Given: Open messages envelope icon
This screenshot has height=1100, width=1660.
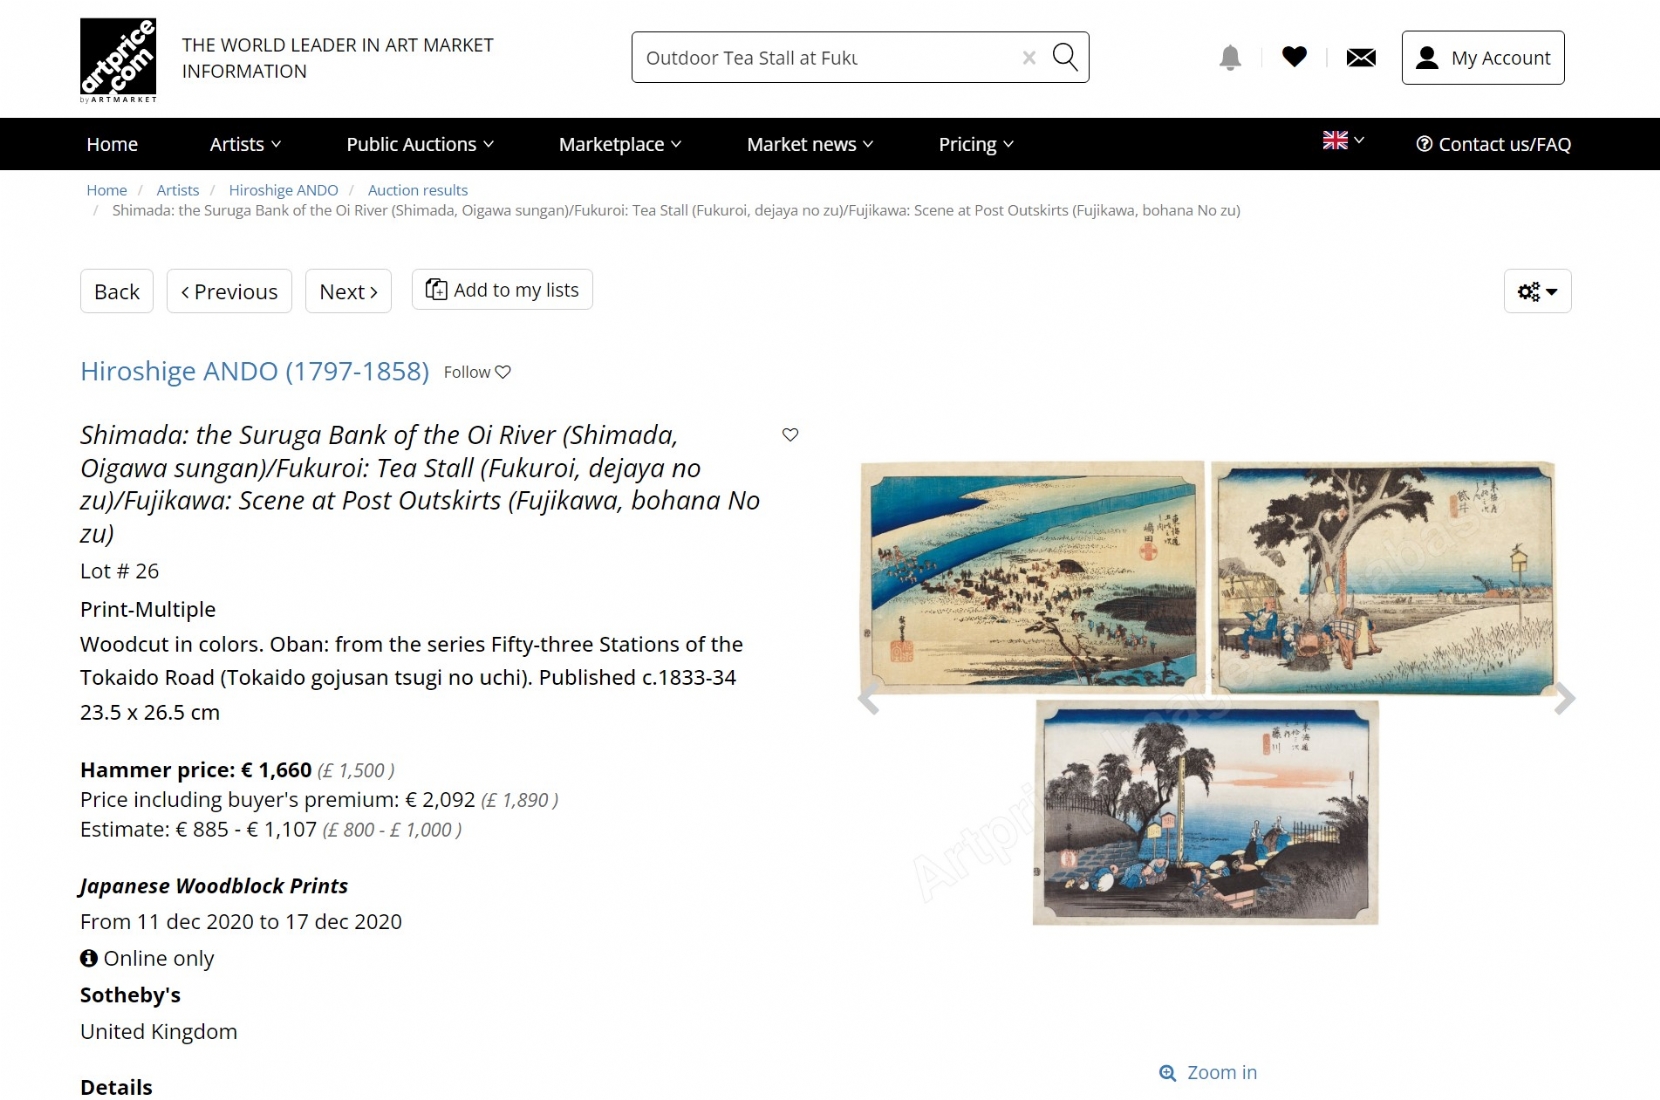Looking at the screenshot, I should (1361, 58).
